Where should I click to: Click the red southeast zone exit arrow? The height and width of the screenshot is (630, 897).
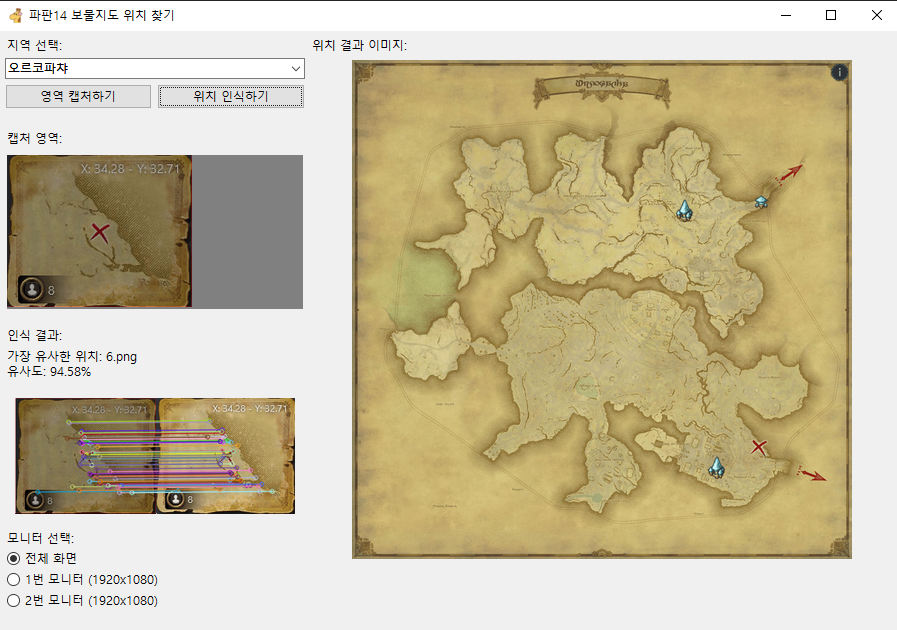coord(812,474)
